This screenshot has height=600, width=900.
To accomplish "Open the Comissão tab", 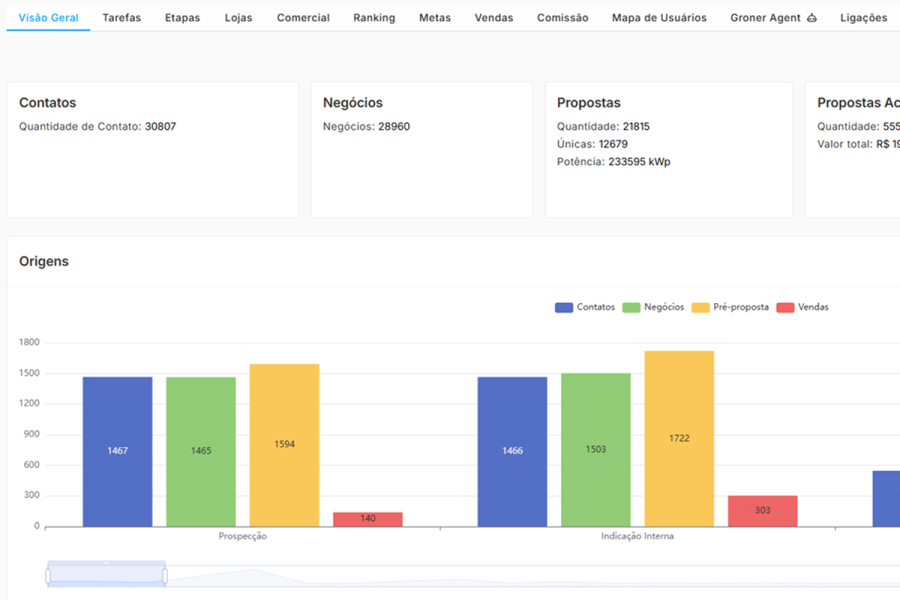I will pyautogui.click(x=562, y=17).
